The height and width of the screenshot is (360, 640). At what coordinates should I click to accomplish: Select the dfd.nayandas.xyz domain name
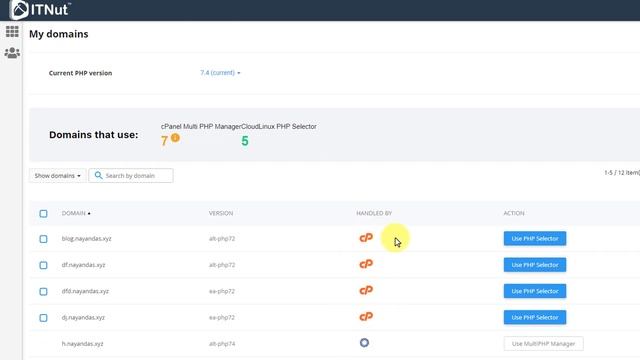85,291
